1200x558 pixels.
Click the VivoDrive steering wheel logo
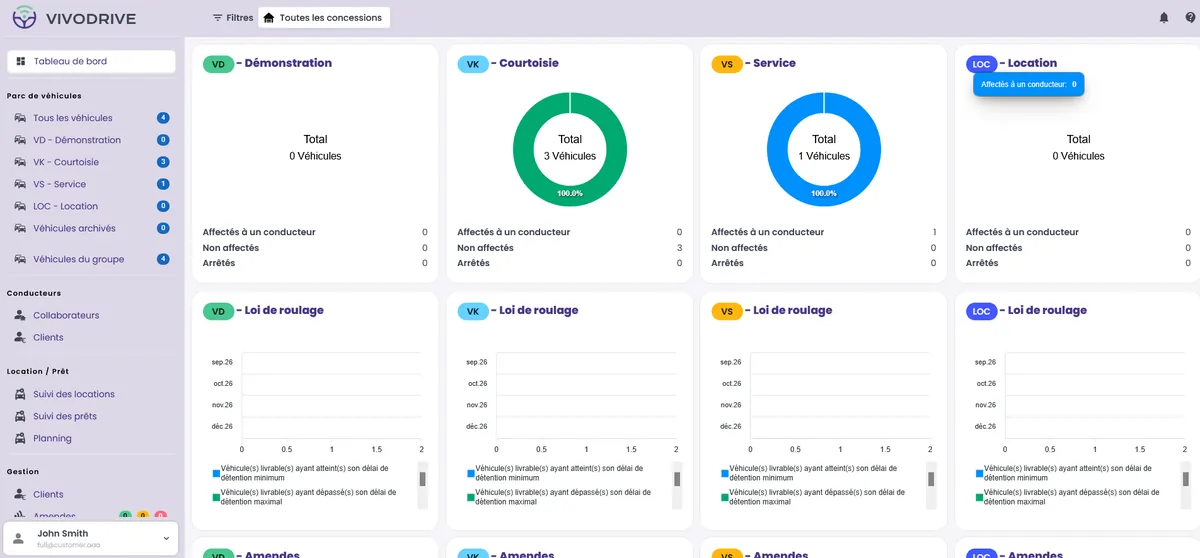point(24,18)
